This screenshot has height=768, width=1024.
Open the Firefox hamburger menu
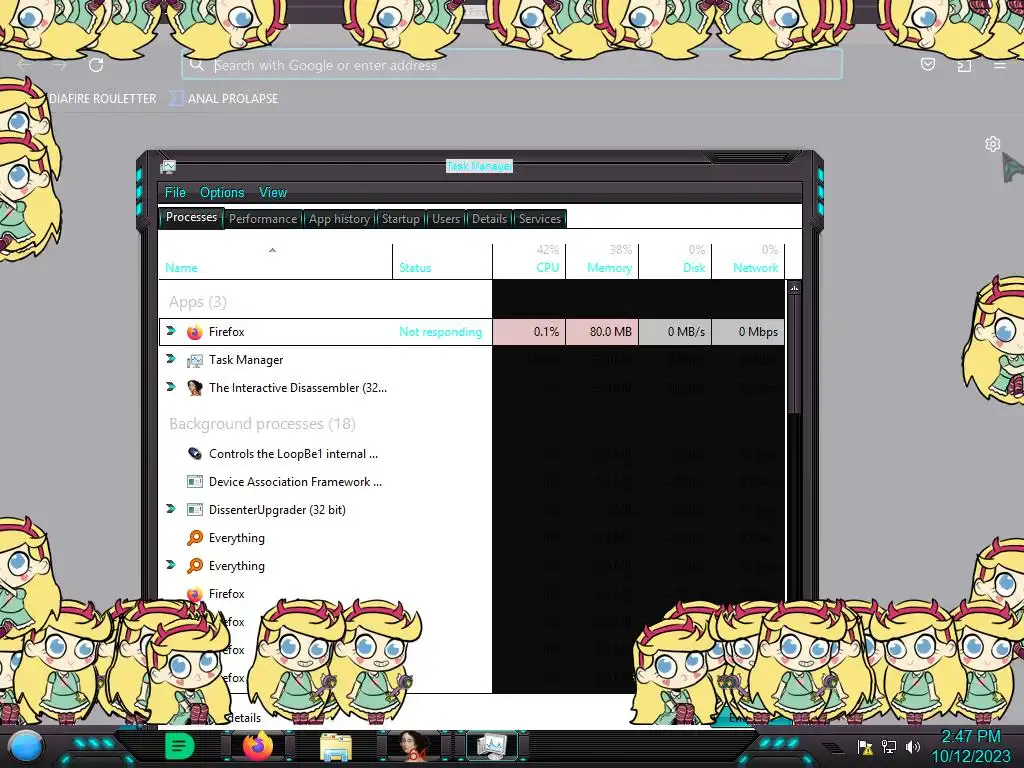[1000, 65]
